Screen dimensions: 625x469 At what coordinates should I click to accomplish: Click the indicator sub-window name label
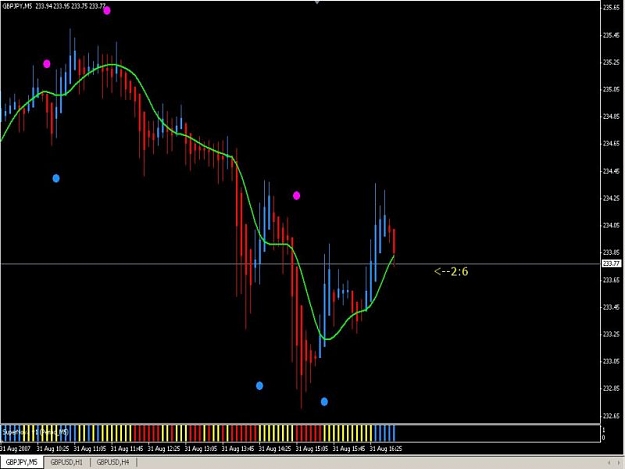[x=35, y=432]
